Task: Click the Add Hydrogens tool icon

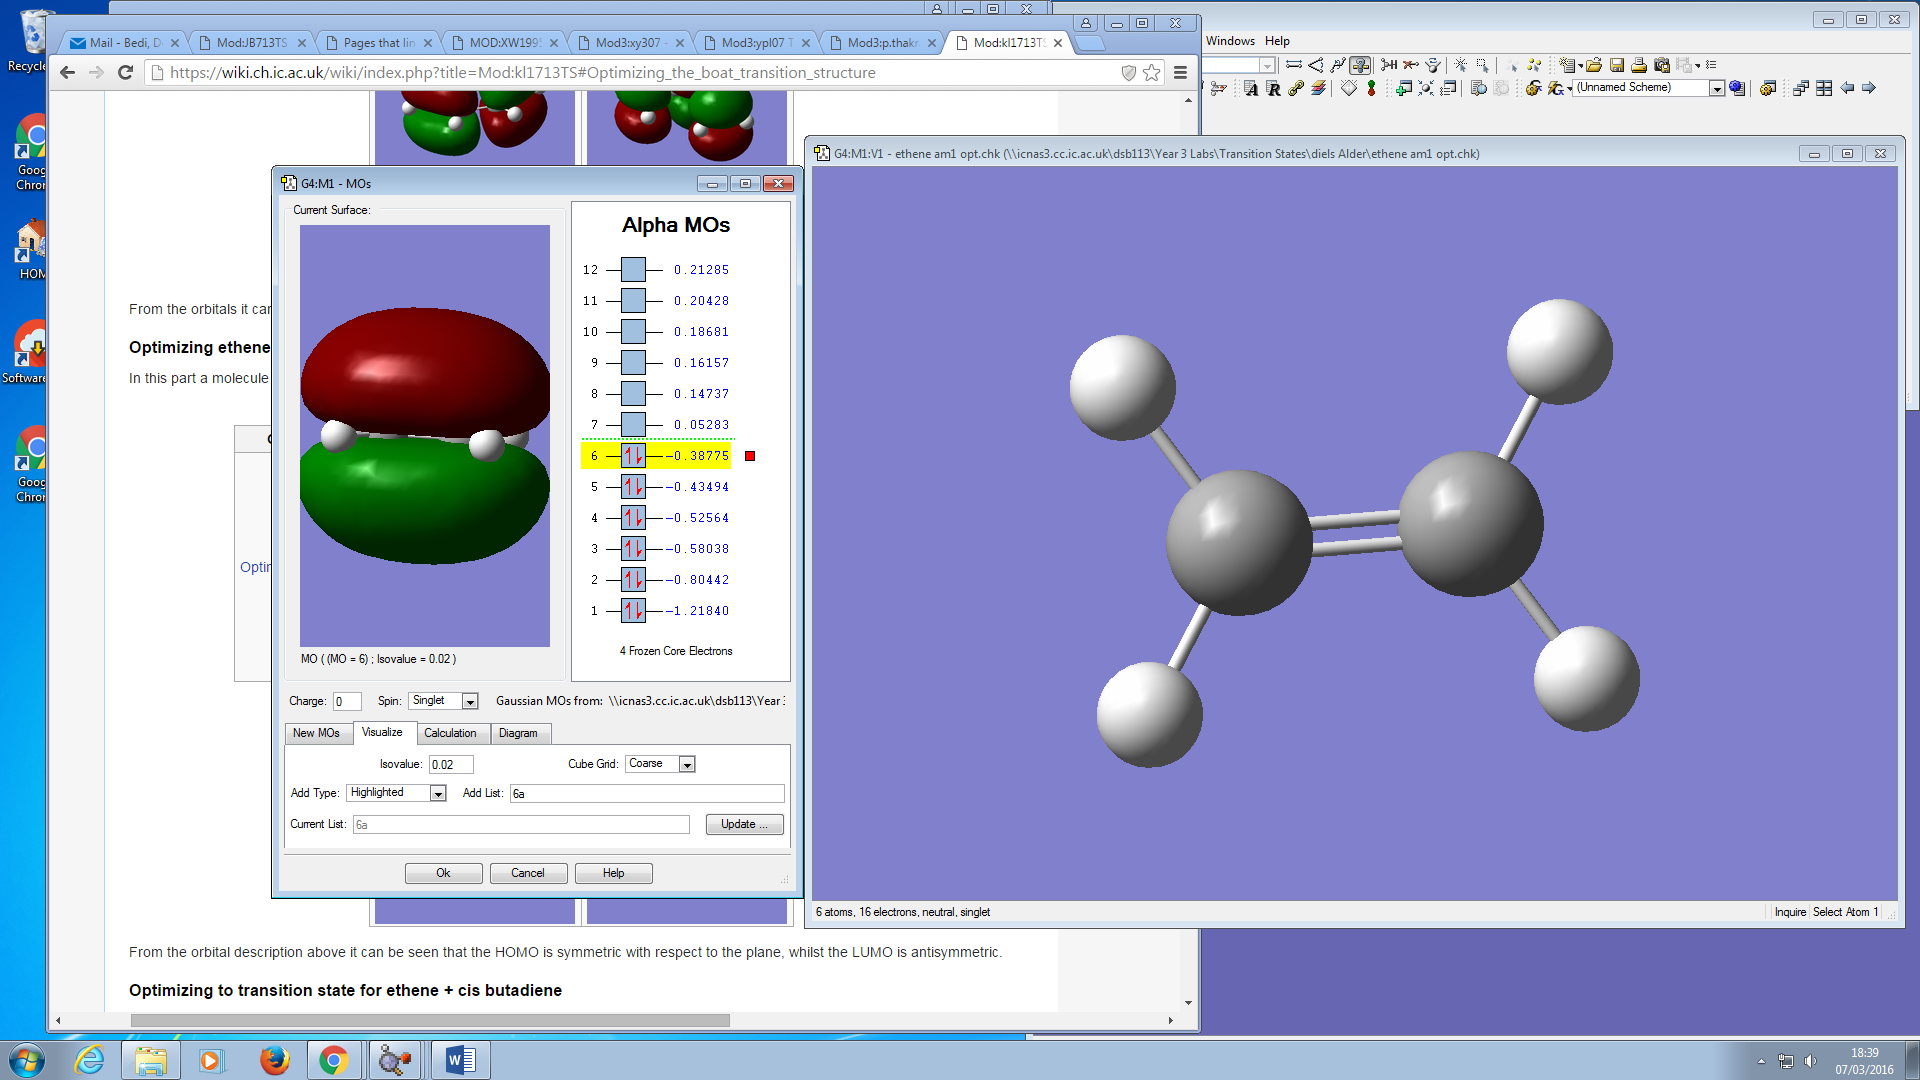Action: click(1389, 65)
